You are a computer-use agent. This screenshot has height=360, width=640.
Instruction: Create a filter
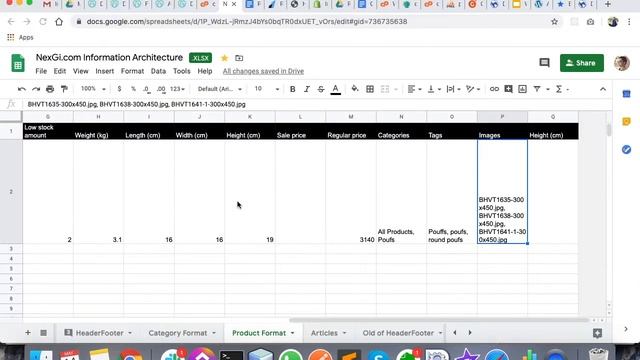537,89
